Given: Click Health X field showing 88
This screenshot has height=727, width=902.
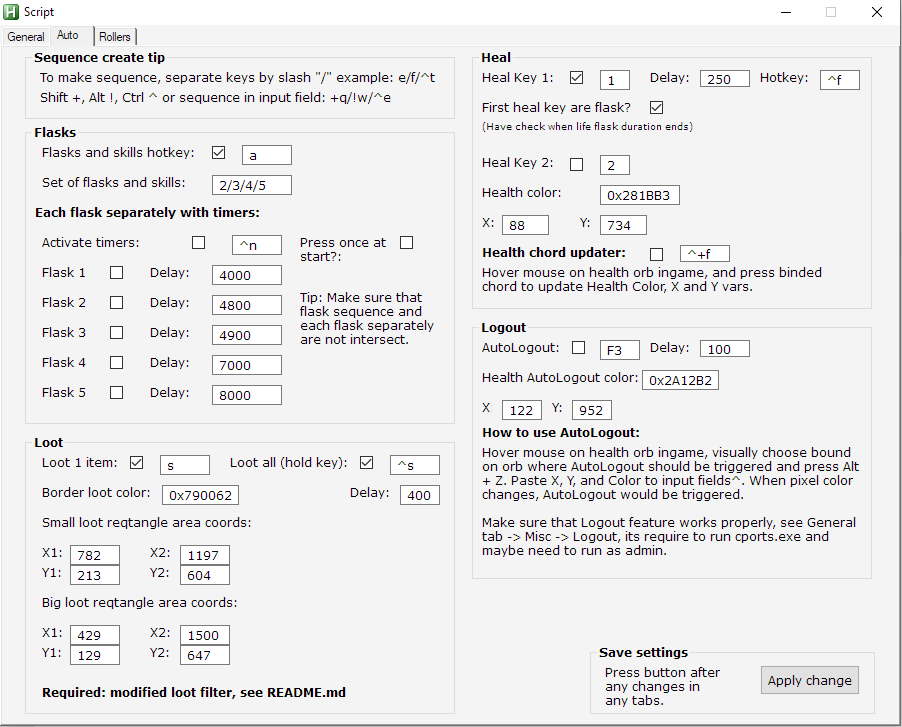Looking at the screenshot, I should click(x=525, y=225).
